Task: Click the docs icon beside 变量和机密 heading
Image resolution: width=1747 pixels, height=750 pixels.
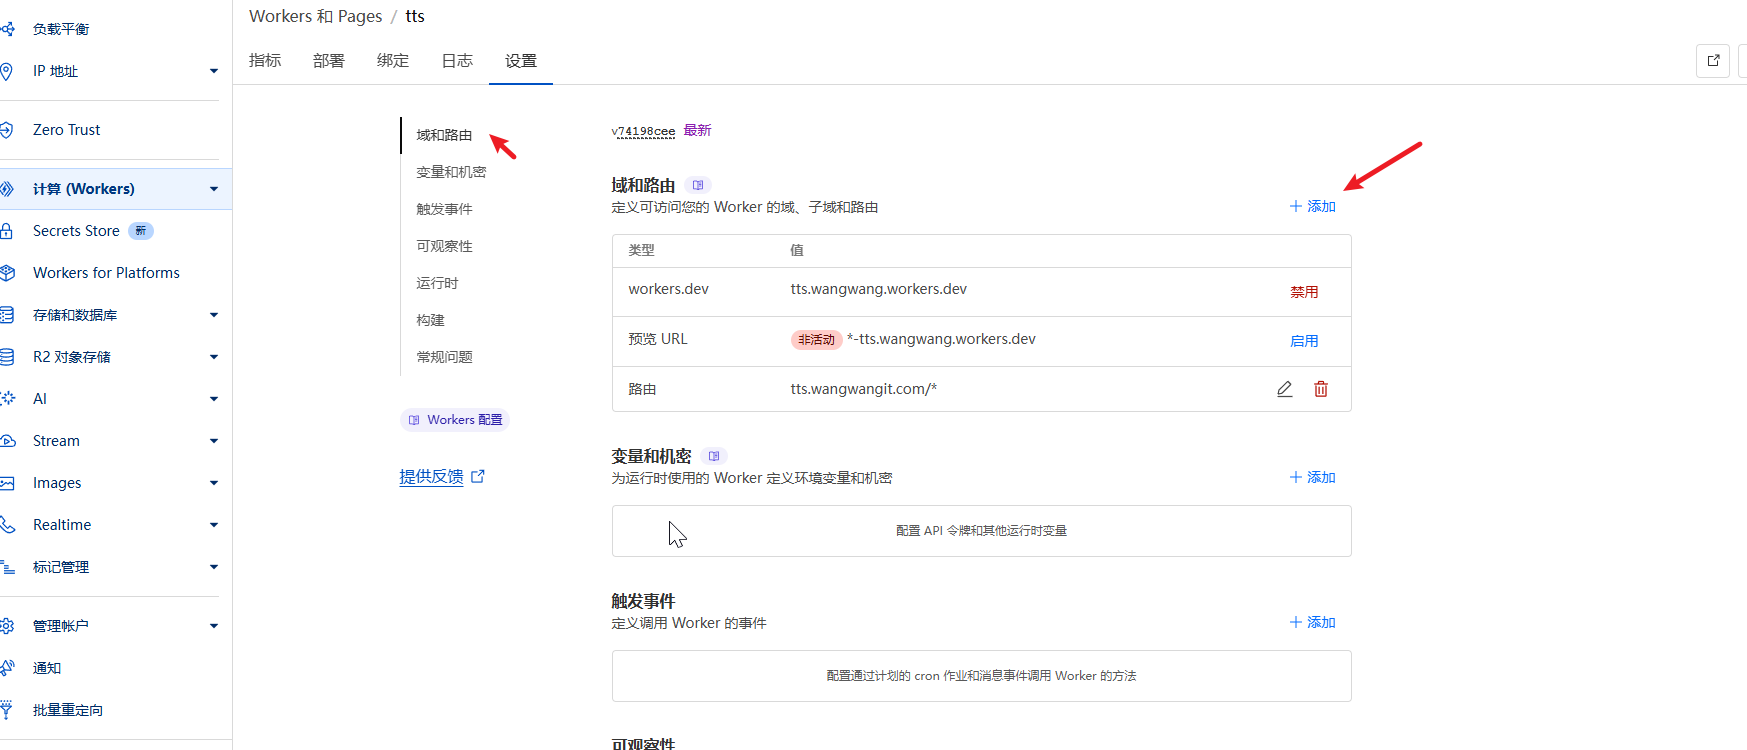Action: [x=714, y=456]
